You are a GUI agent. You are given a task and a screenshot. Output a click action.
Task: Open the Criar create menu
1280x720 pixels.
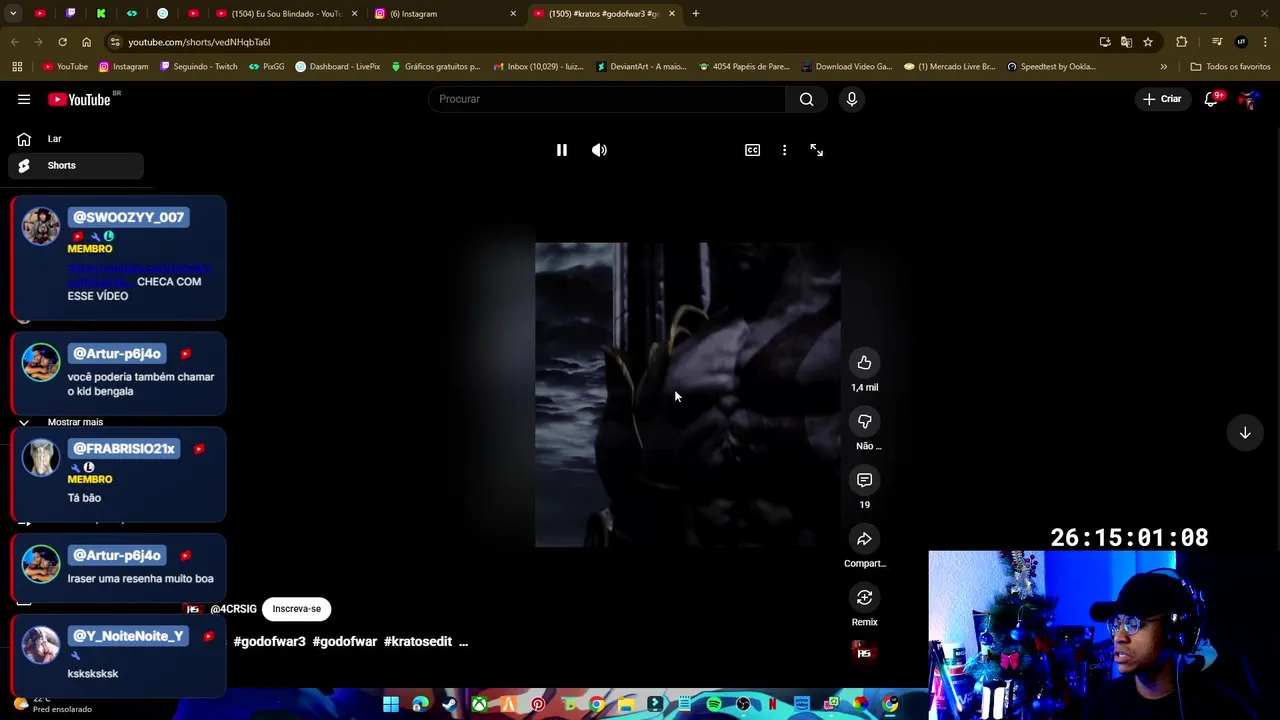click(x=1162, y=99)
